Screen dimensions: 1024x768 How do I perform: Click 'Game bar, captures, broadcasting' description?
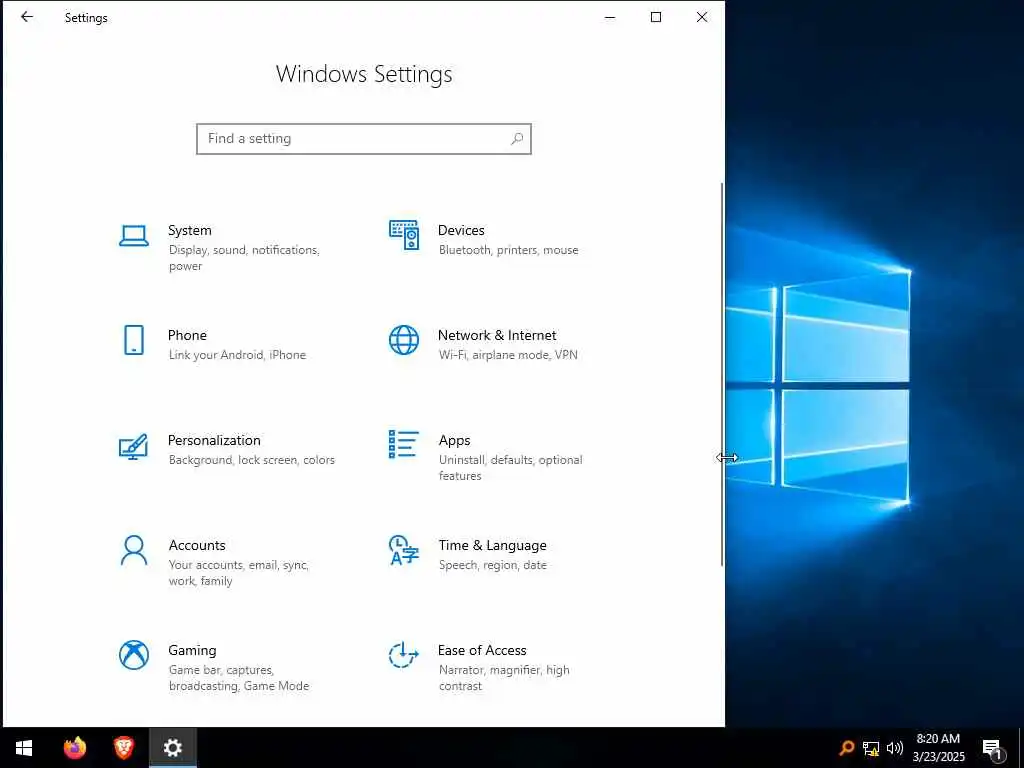tap(239, 678)
